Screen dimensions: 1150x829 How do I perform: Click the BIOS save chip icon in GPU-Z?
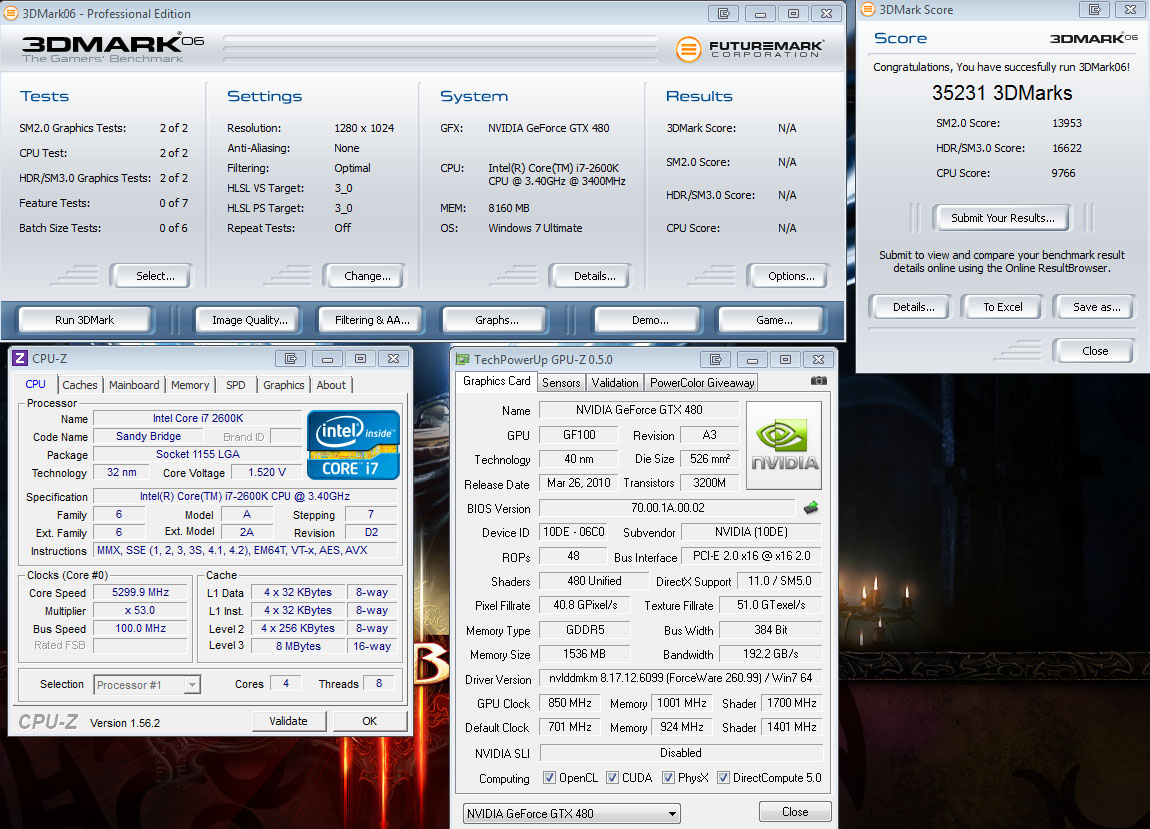coord(811,508)
